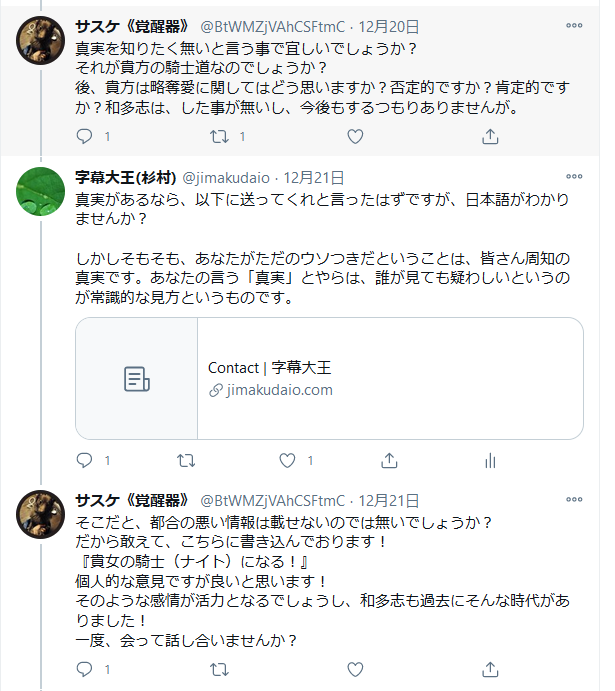Like the first サスケ tweet
Image resolution: width=615 pixels, height=691 pixels.
tap(355, 135)
